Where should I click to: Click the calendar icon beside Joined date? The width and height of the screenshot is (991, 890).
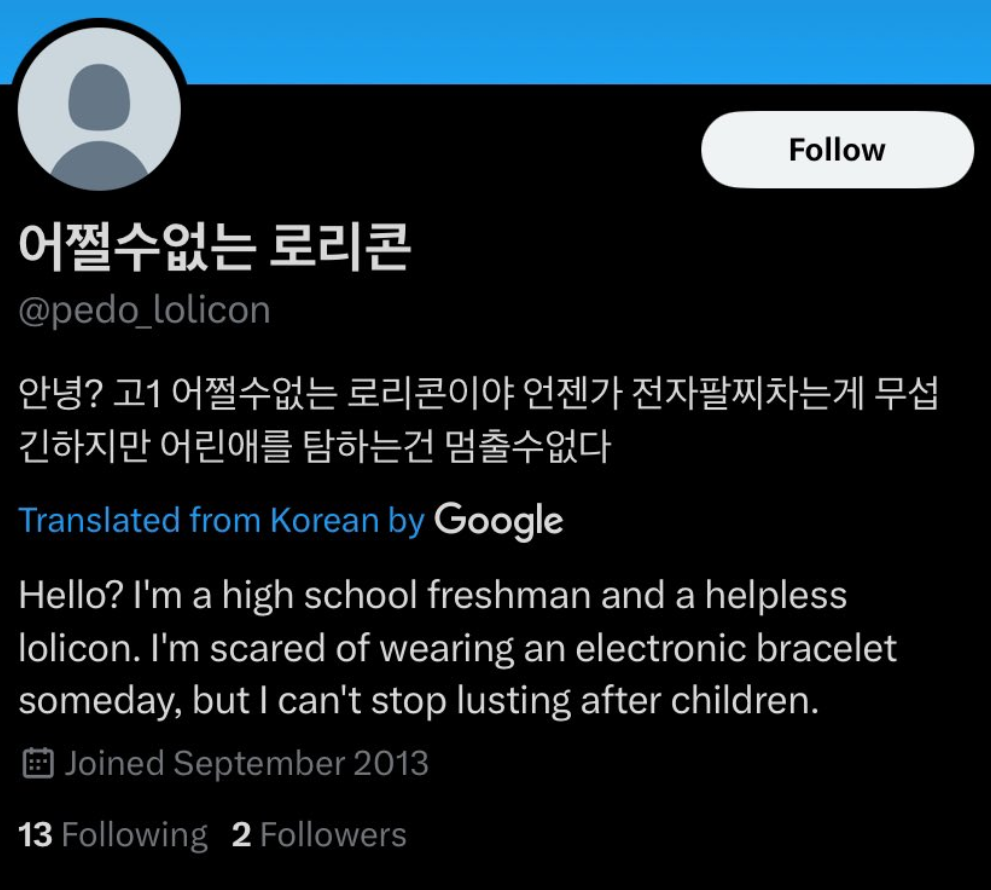pos(37,765)
